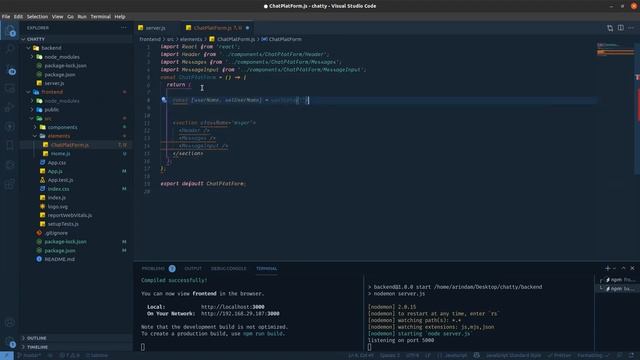The image size is (640, 360).
Task: Open the File menu
Action: [x=6, y=17]
